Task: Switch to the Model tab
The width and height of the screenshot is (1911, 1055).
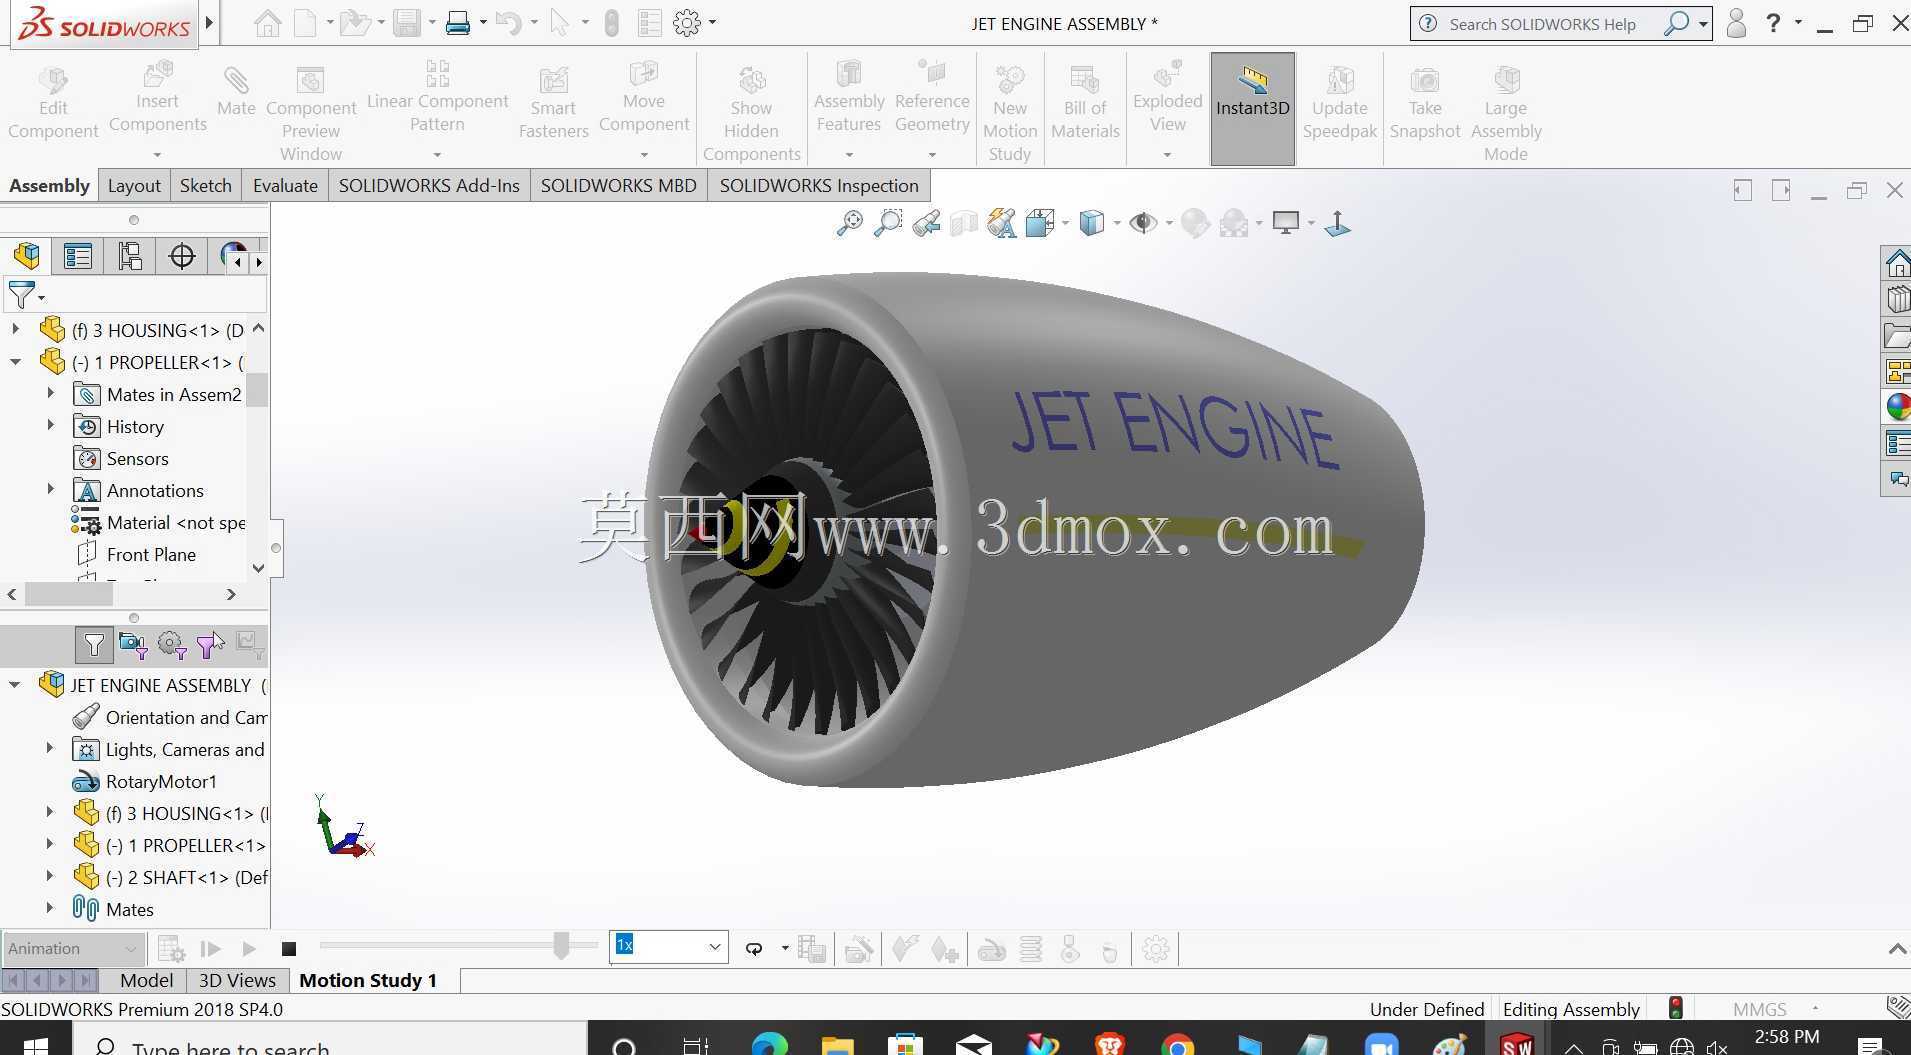Action: (x=146, y=980)
